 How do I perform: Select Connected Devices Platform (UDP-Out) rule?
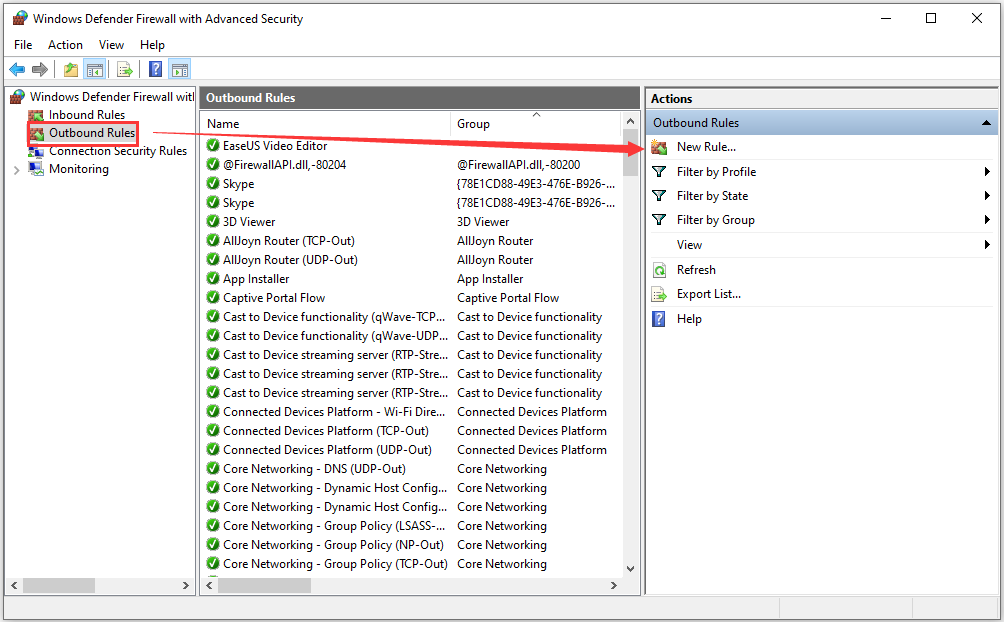(x=327, y=450)
